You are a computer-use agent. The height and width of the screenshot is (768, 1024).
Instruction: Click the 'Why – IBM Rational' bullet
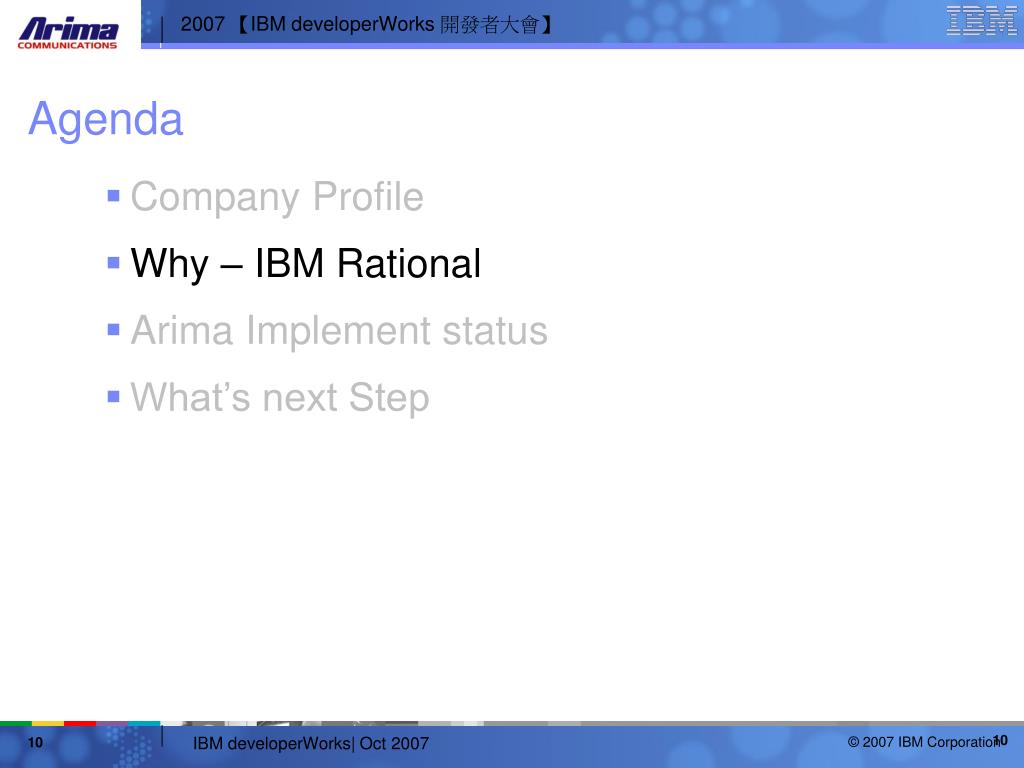[x=306, y=264]
